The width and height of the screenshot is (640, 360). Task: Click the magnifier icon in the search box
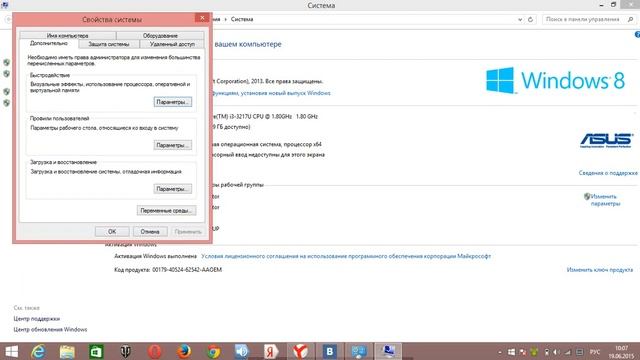(x=630, y=19)
